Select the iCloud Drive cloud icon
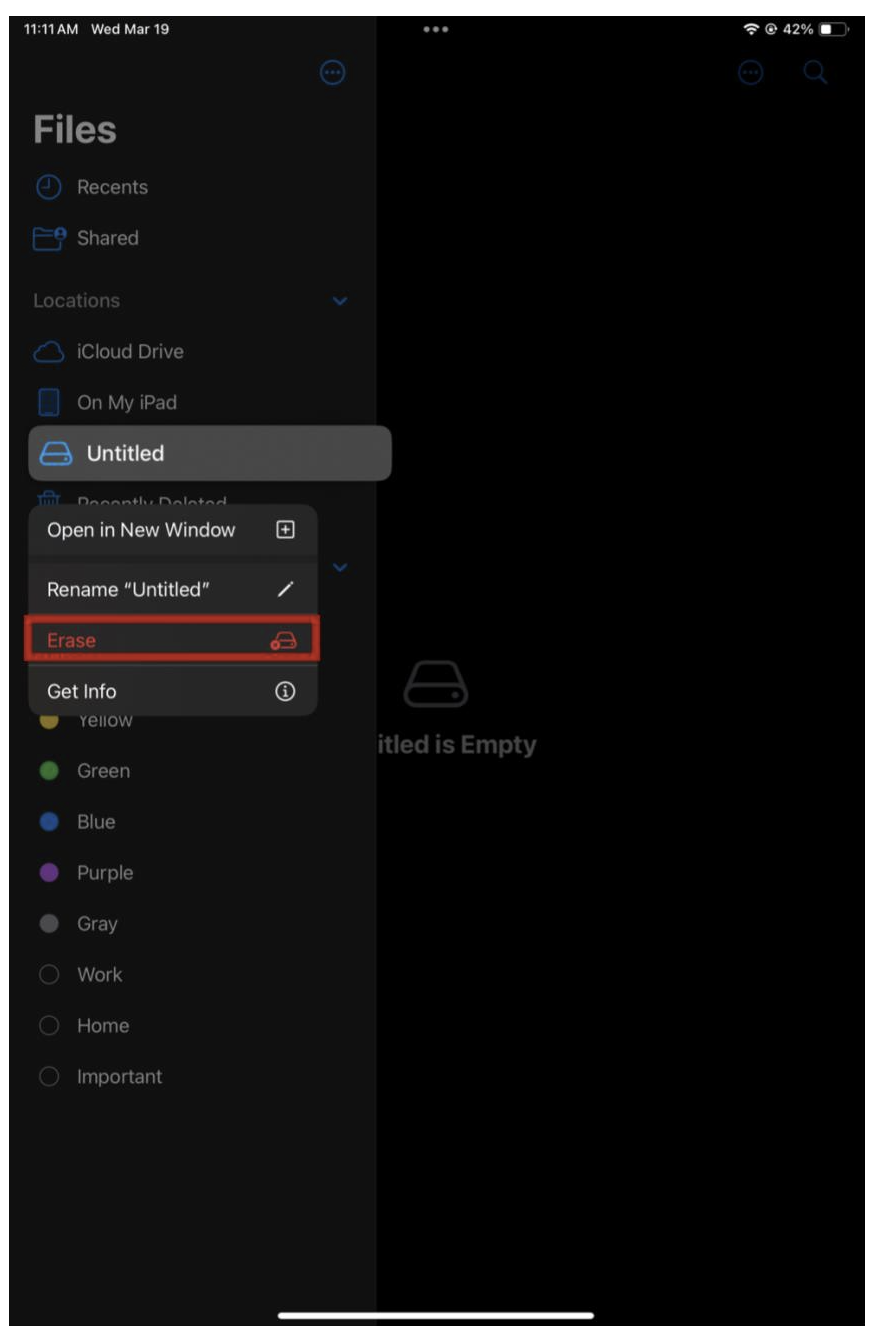Viewport: 876px width, 1335px height. click(x=50, y=352)
